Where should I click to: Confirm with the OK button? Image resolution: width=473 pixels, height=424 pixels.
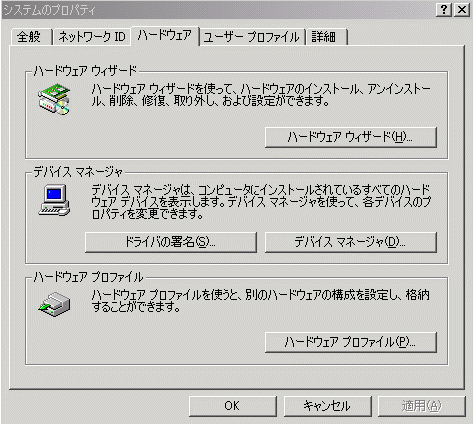(x=233, y=406)
